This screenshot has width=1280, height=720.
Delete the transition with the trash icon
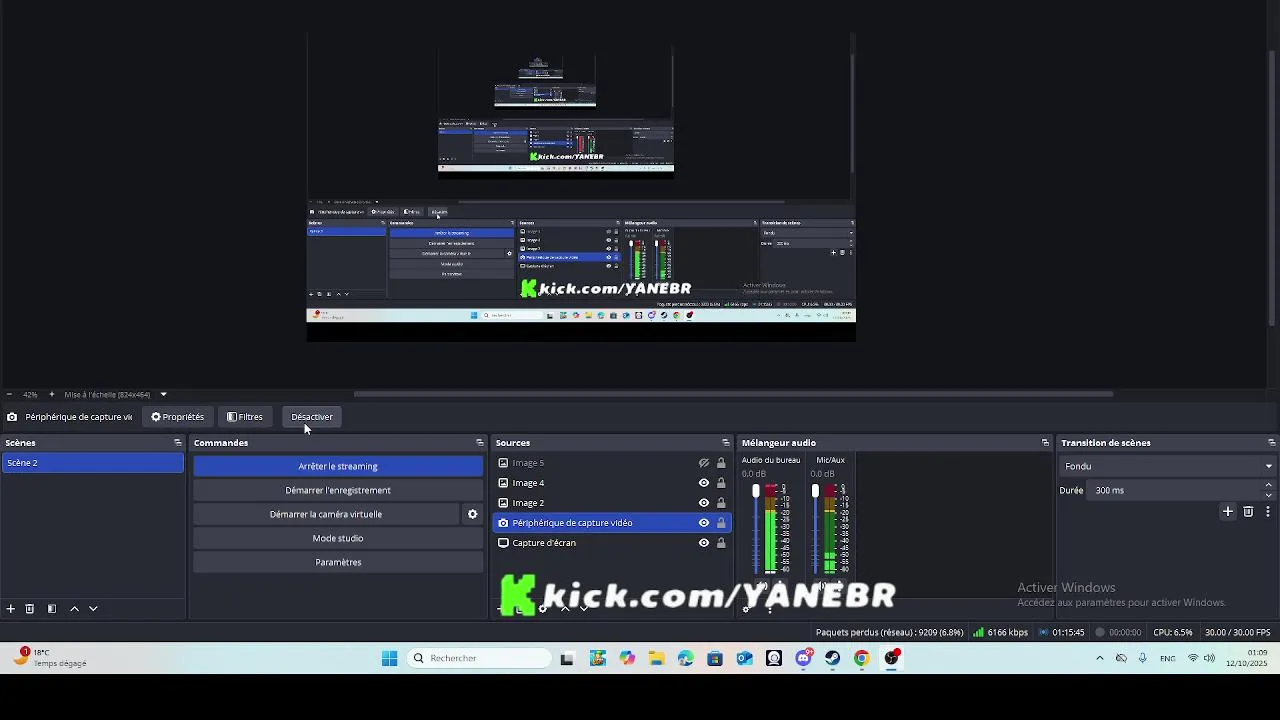pyautogui.click(x=1248, y=511)
